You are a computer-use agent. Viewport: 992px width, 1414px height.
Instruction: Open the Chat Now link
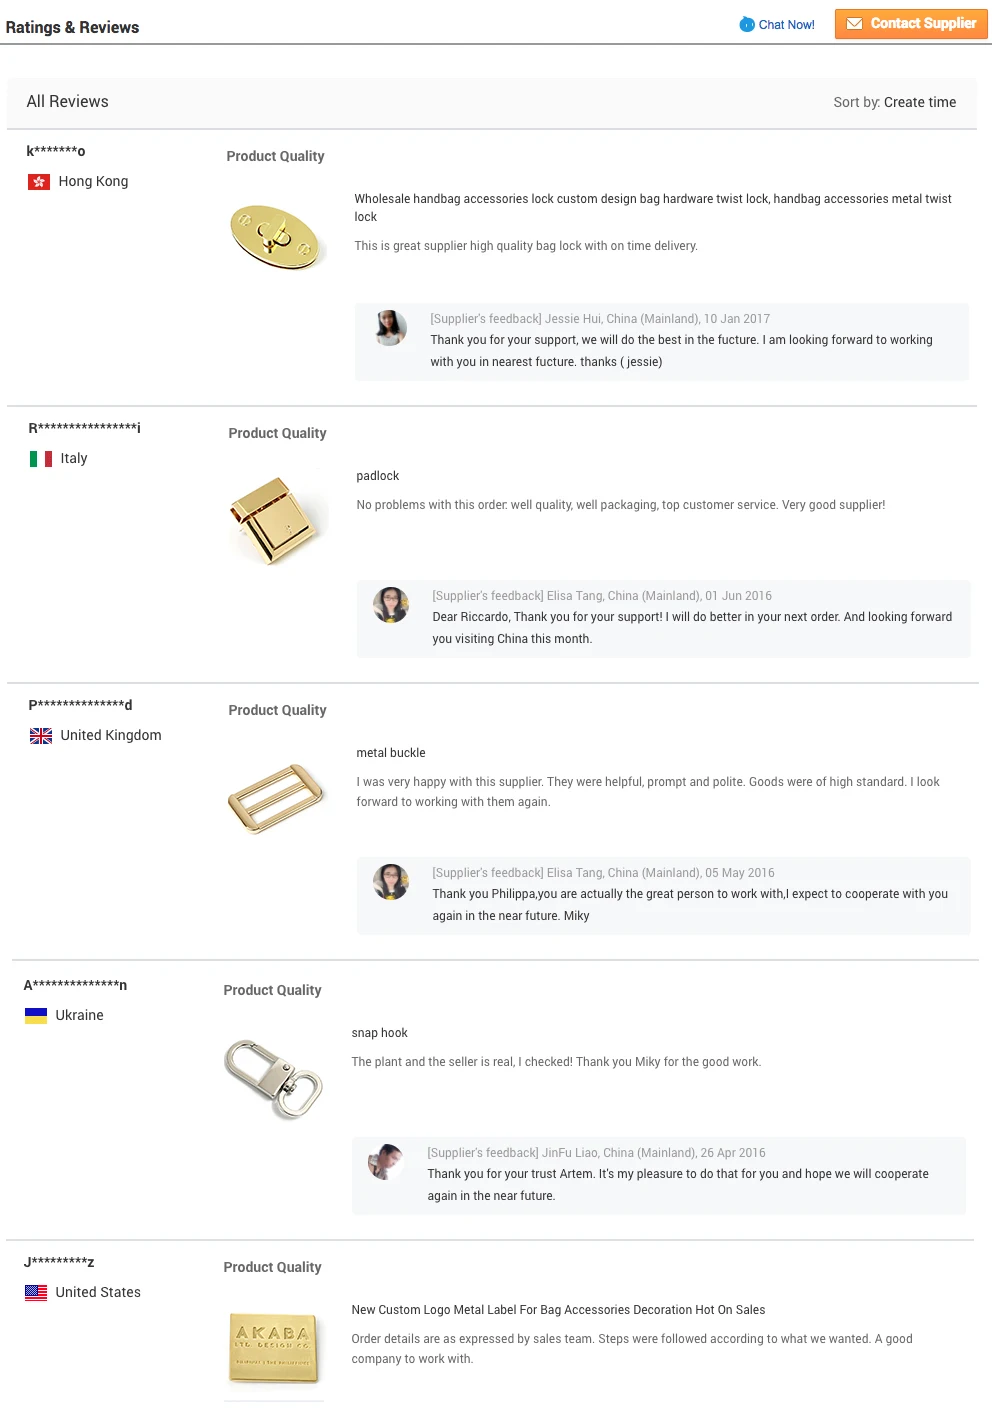[x=786, y=25]
